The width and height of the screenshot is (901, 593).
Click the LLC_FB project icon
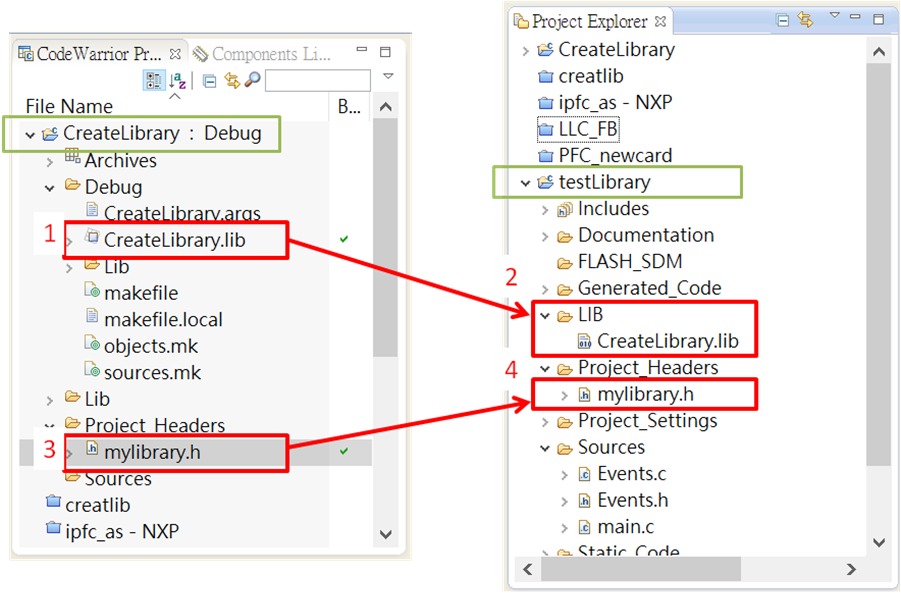pyautogui.click(x=545, y=129)
